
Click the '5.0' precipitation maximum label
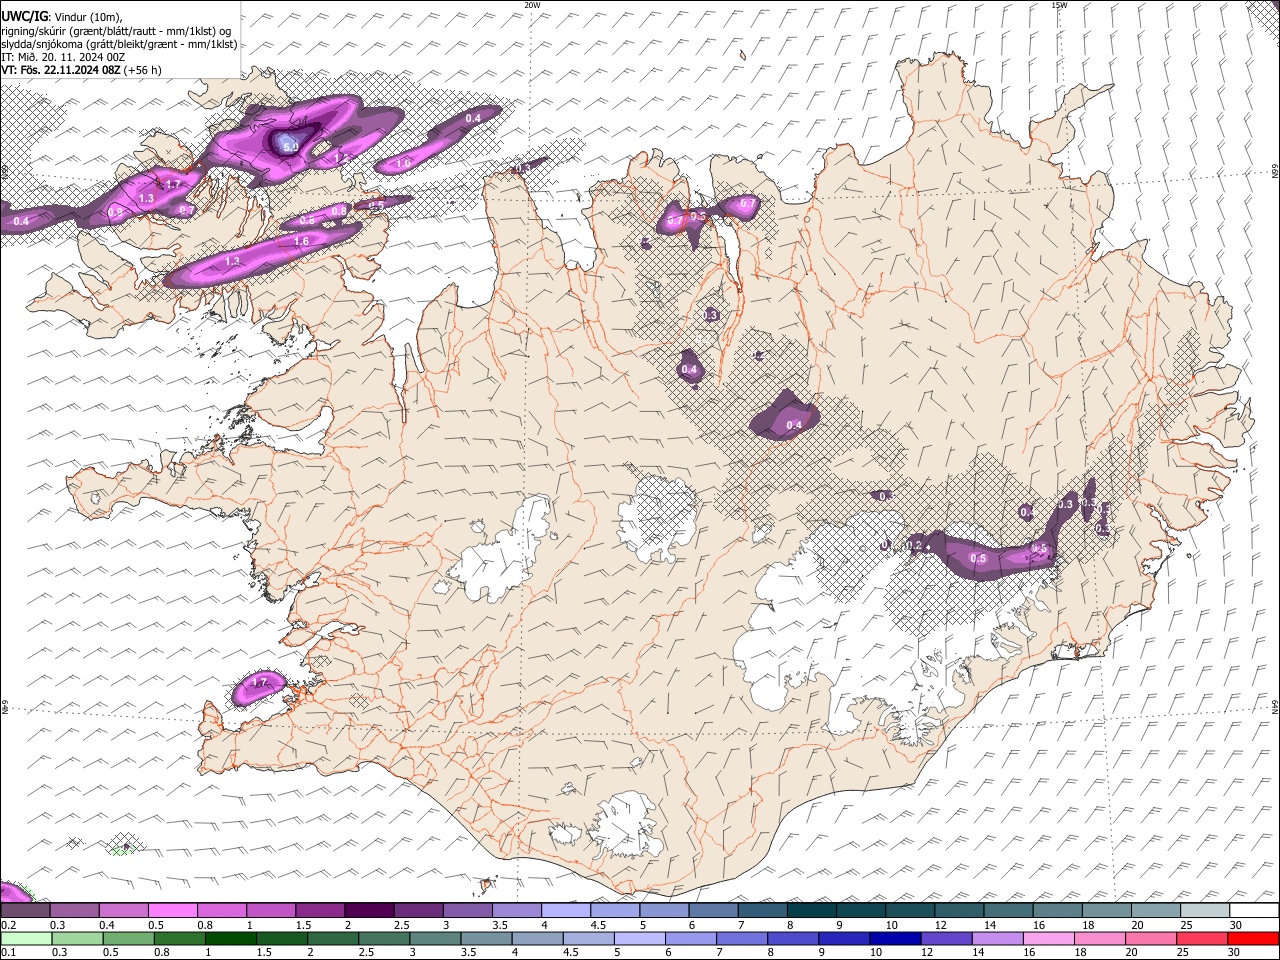point(291,147)
